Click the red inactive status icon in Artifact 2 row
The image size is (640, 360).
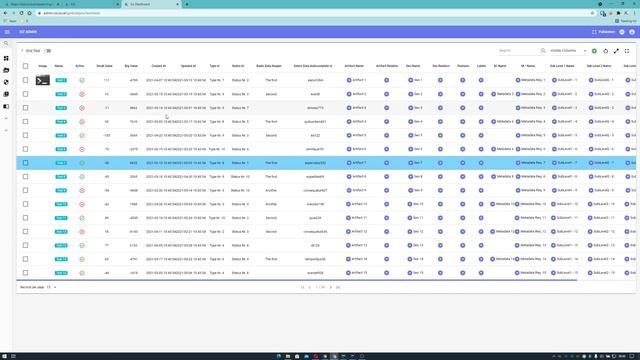click(x=82, y=94)
